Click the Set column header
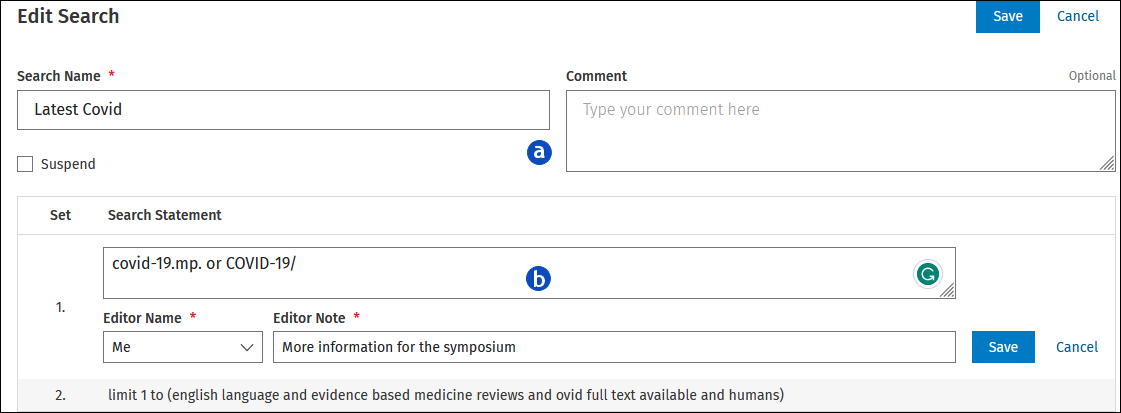1121x413 pixels. (61, 215)
